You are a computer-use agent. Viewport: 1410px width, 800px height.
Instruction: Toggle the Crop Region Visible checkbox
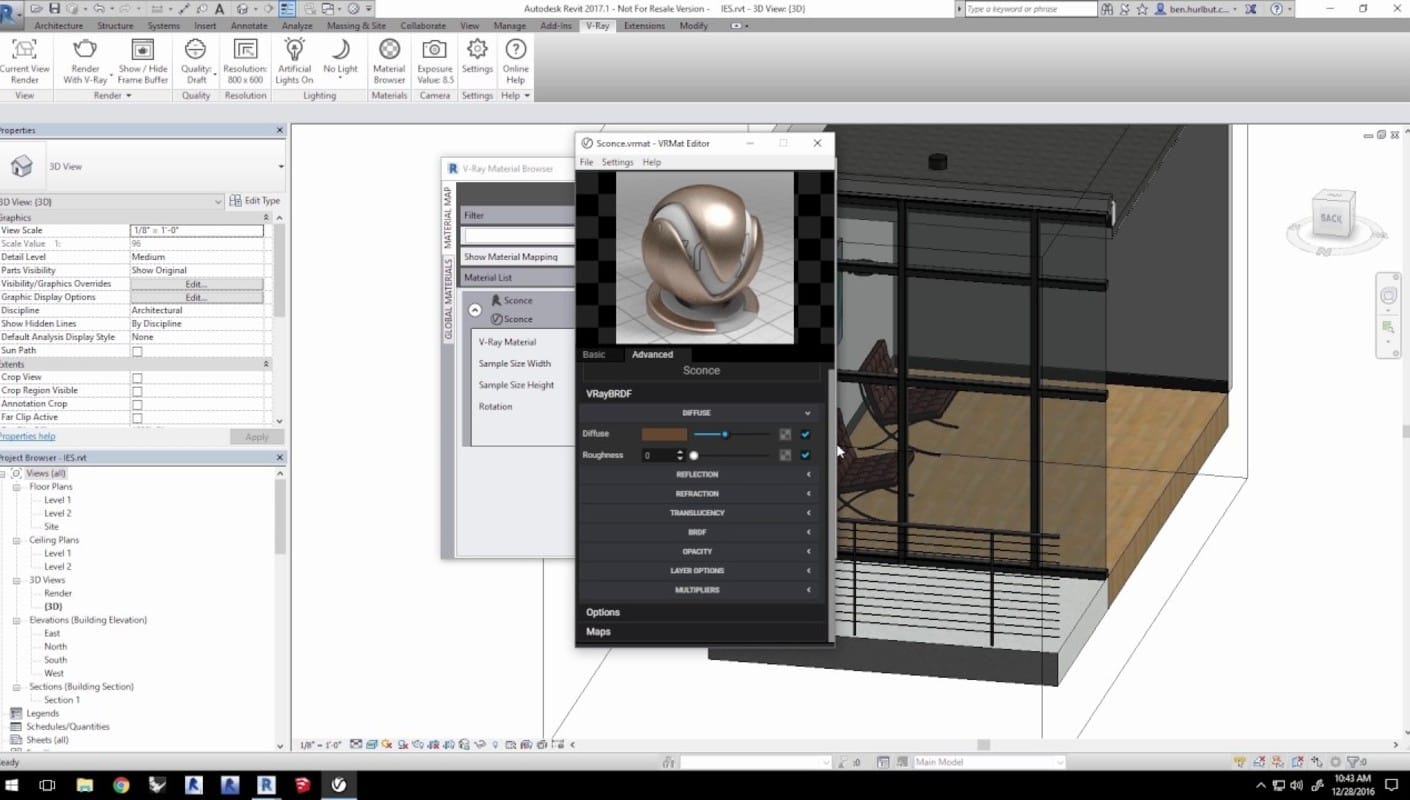pos(137,391)
